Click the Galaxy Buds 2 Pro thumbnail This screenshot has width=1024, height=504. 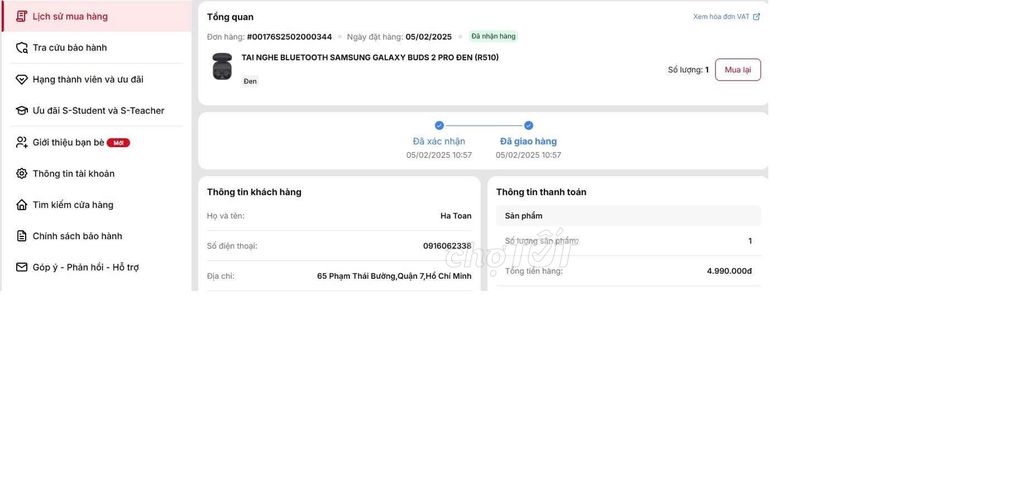tap(222, 67)
